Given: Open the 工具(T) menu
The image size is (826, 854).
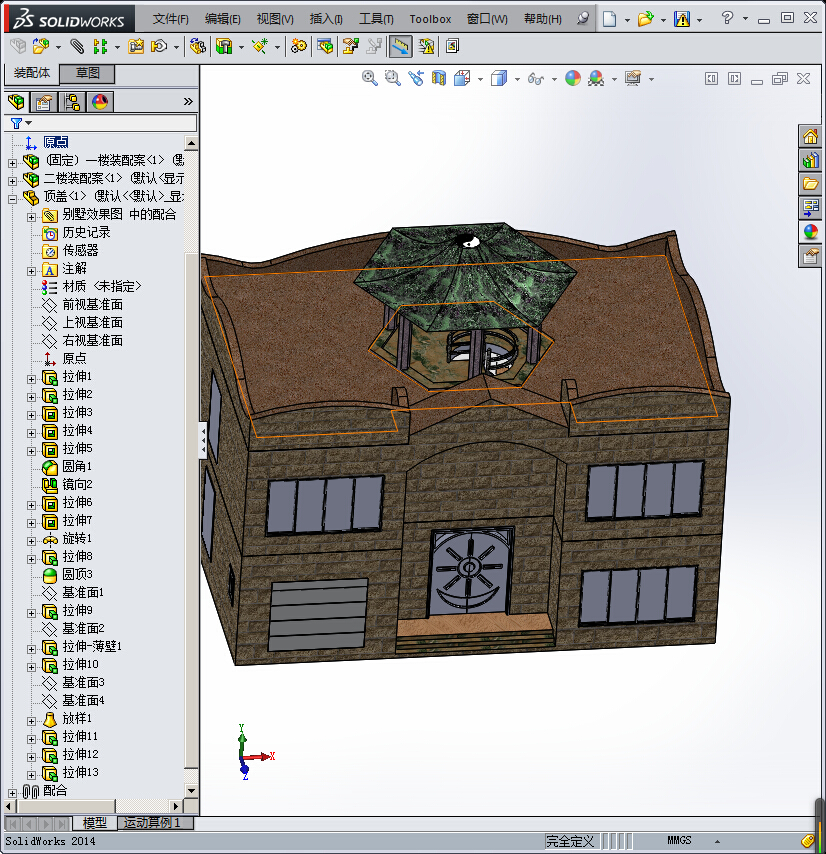Looking at the screenshot, I should click(x=376, y=19).
